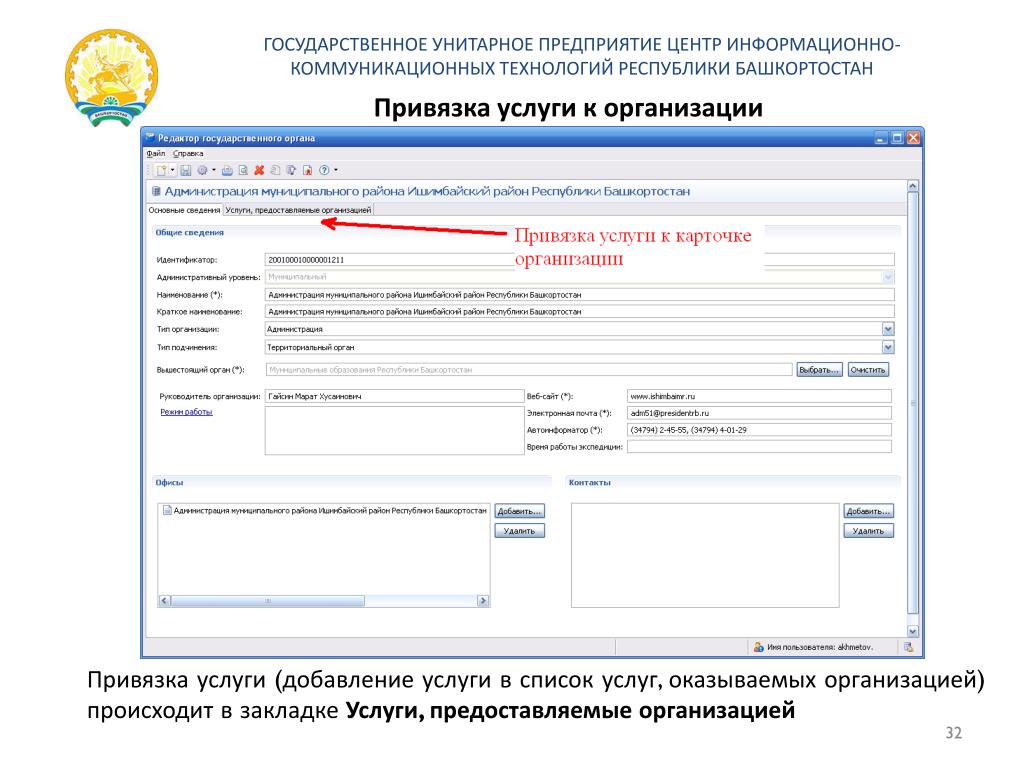Click the Наименование (*) input field
The image size is (1024, 768).
point(579,295)
